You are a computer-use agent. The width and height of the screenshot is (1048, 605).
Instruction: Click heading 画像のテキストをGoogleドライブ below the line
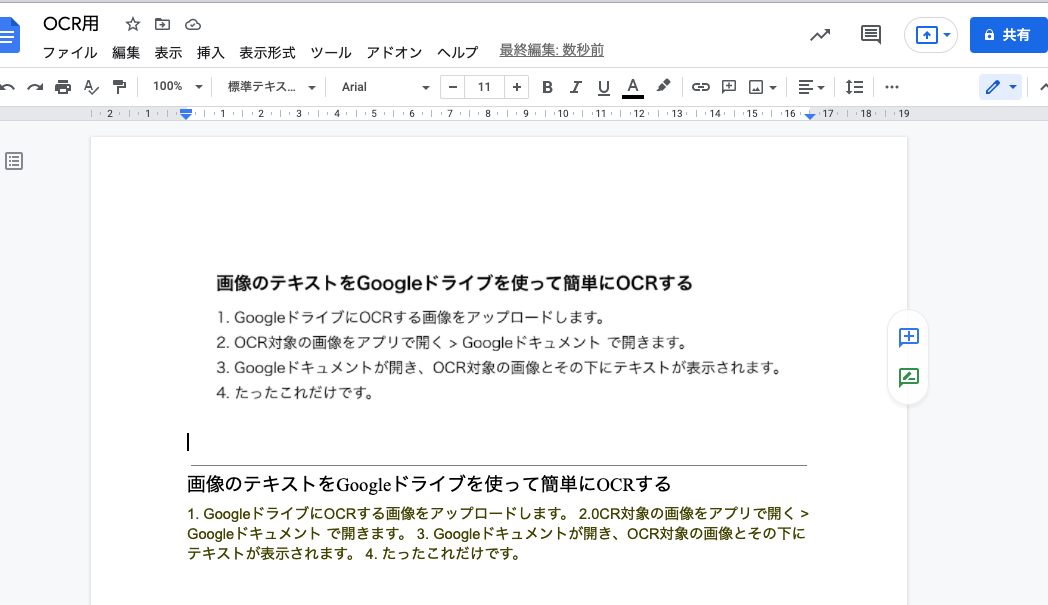(429, 484)
